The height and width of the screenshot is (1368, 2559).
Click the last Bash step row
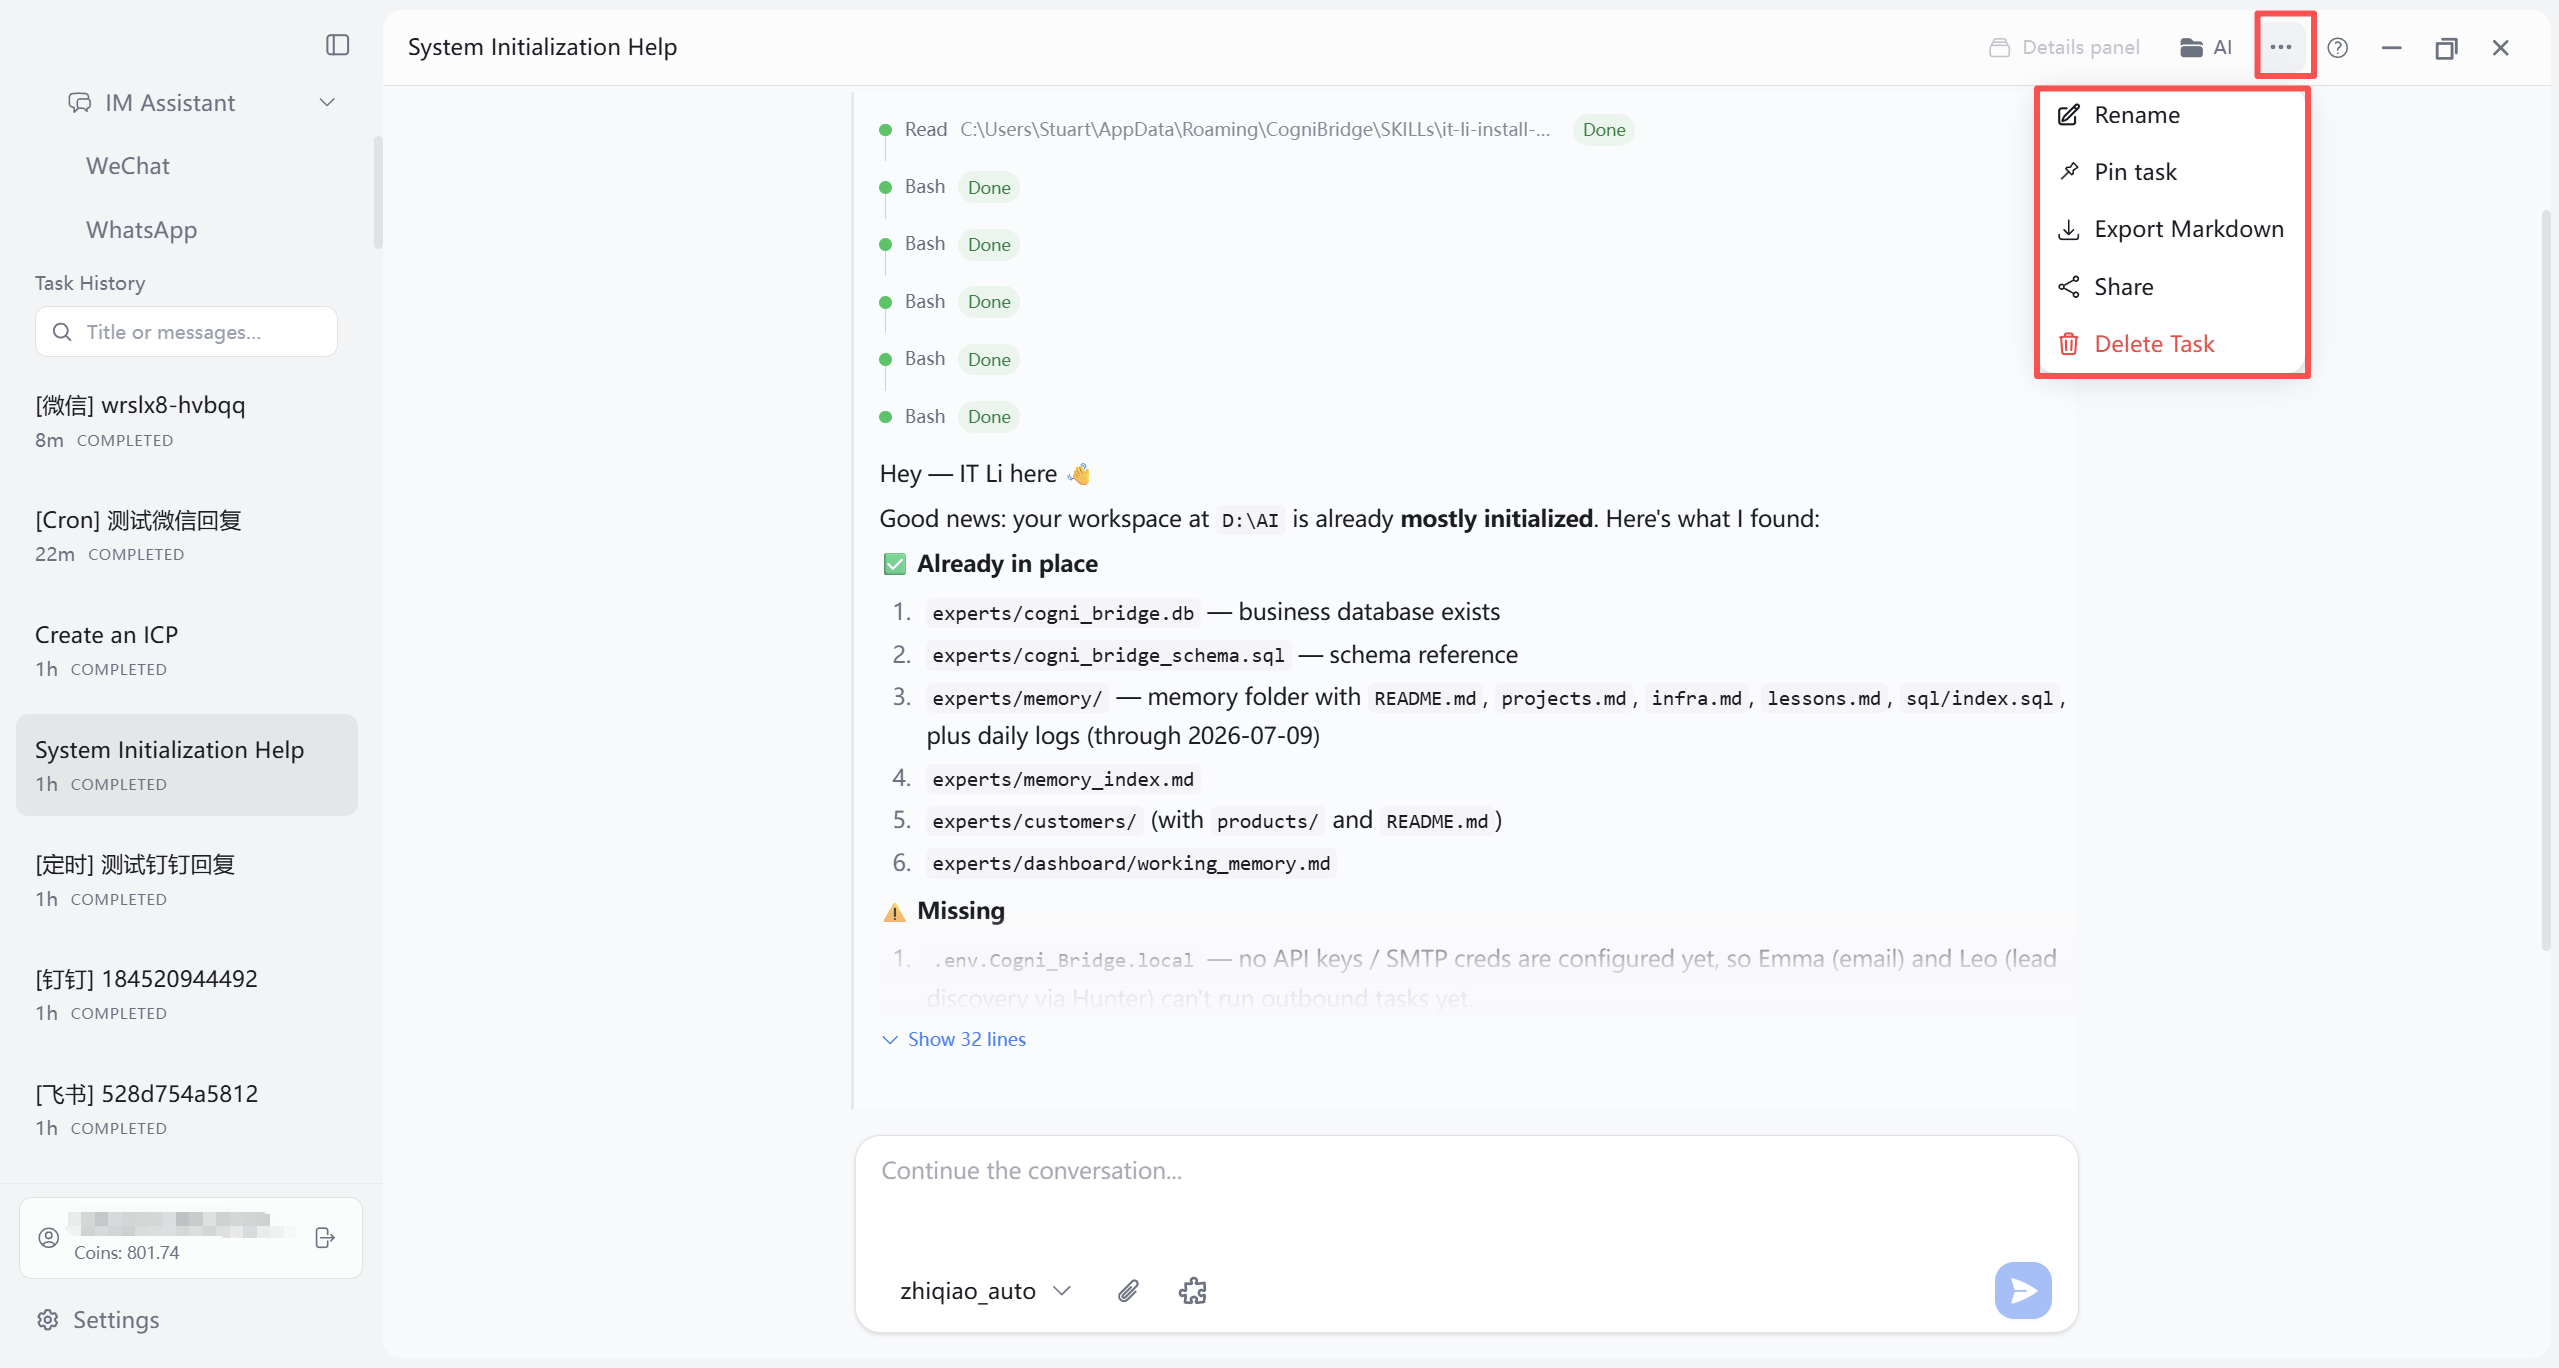948,416
